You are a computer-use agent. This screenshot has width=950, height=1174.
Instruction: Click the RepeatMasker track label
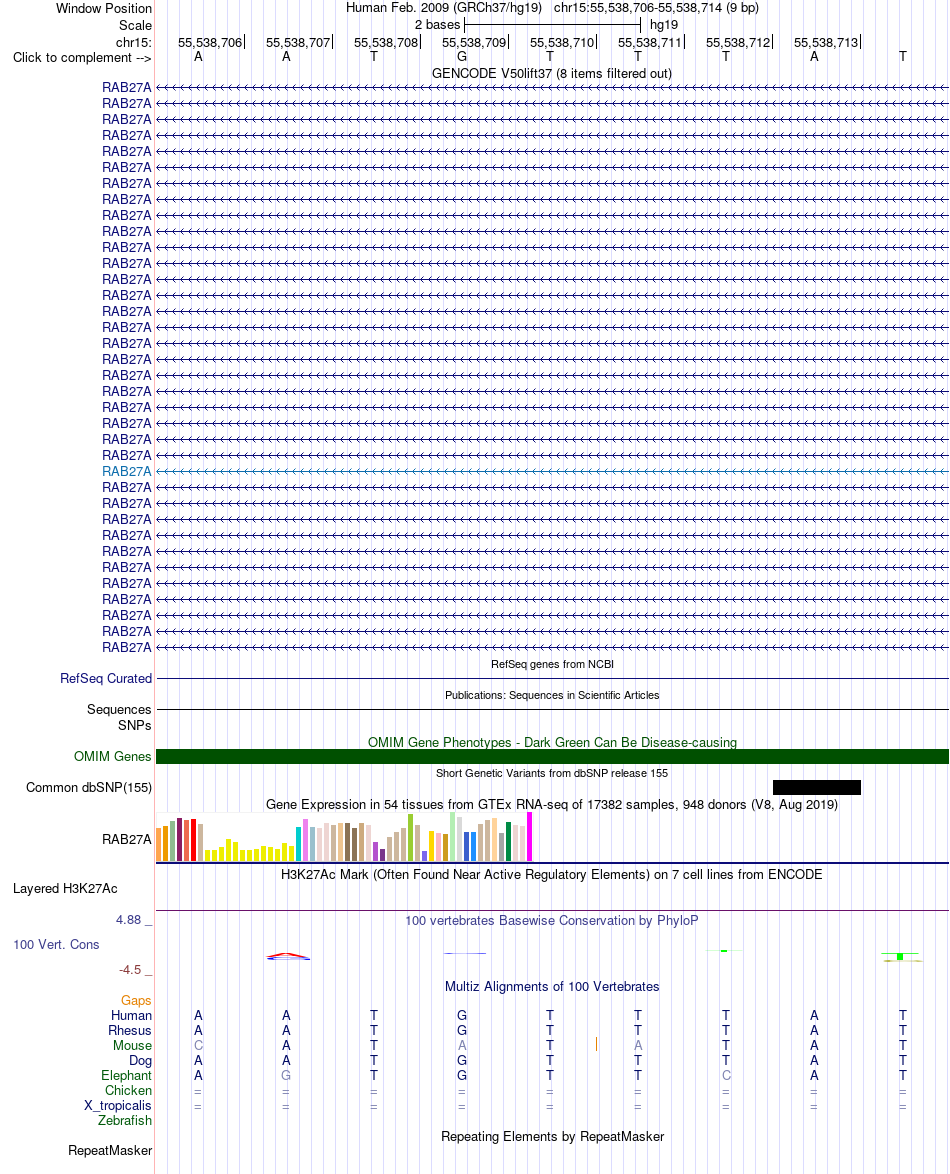click(110, 1151)
